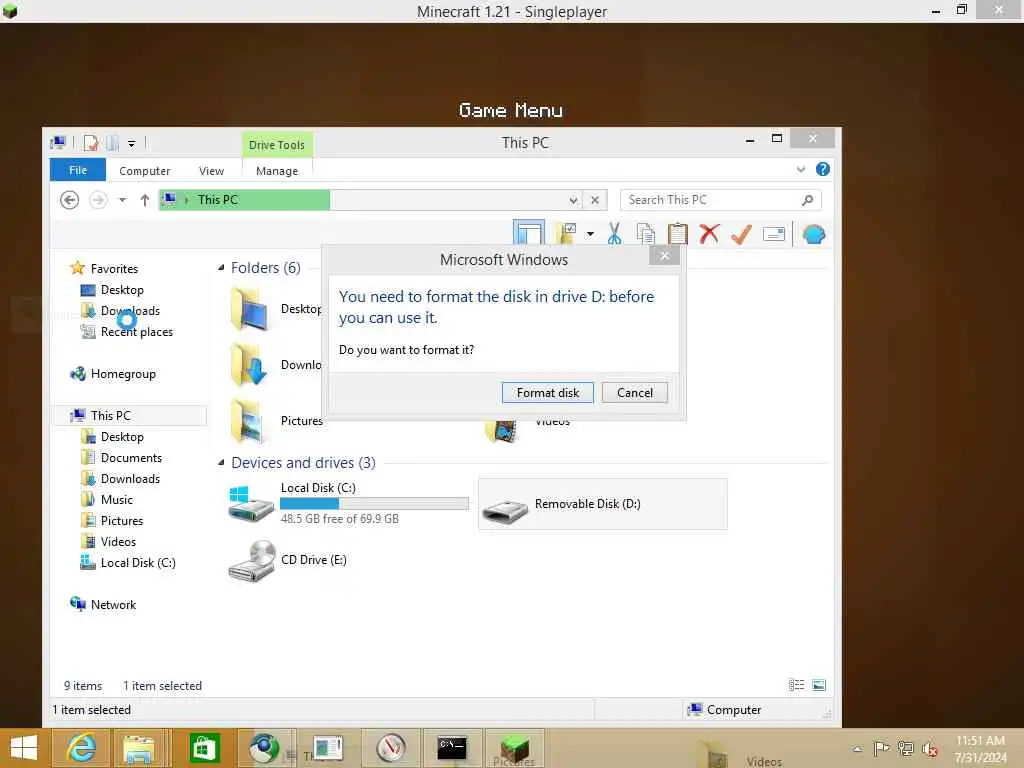This screenshot has height=768, width=1024.
Task: Collapse the Folders (6) group
Action: [x=221, y=268]
